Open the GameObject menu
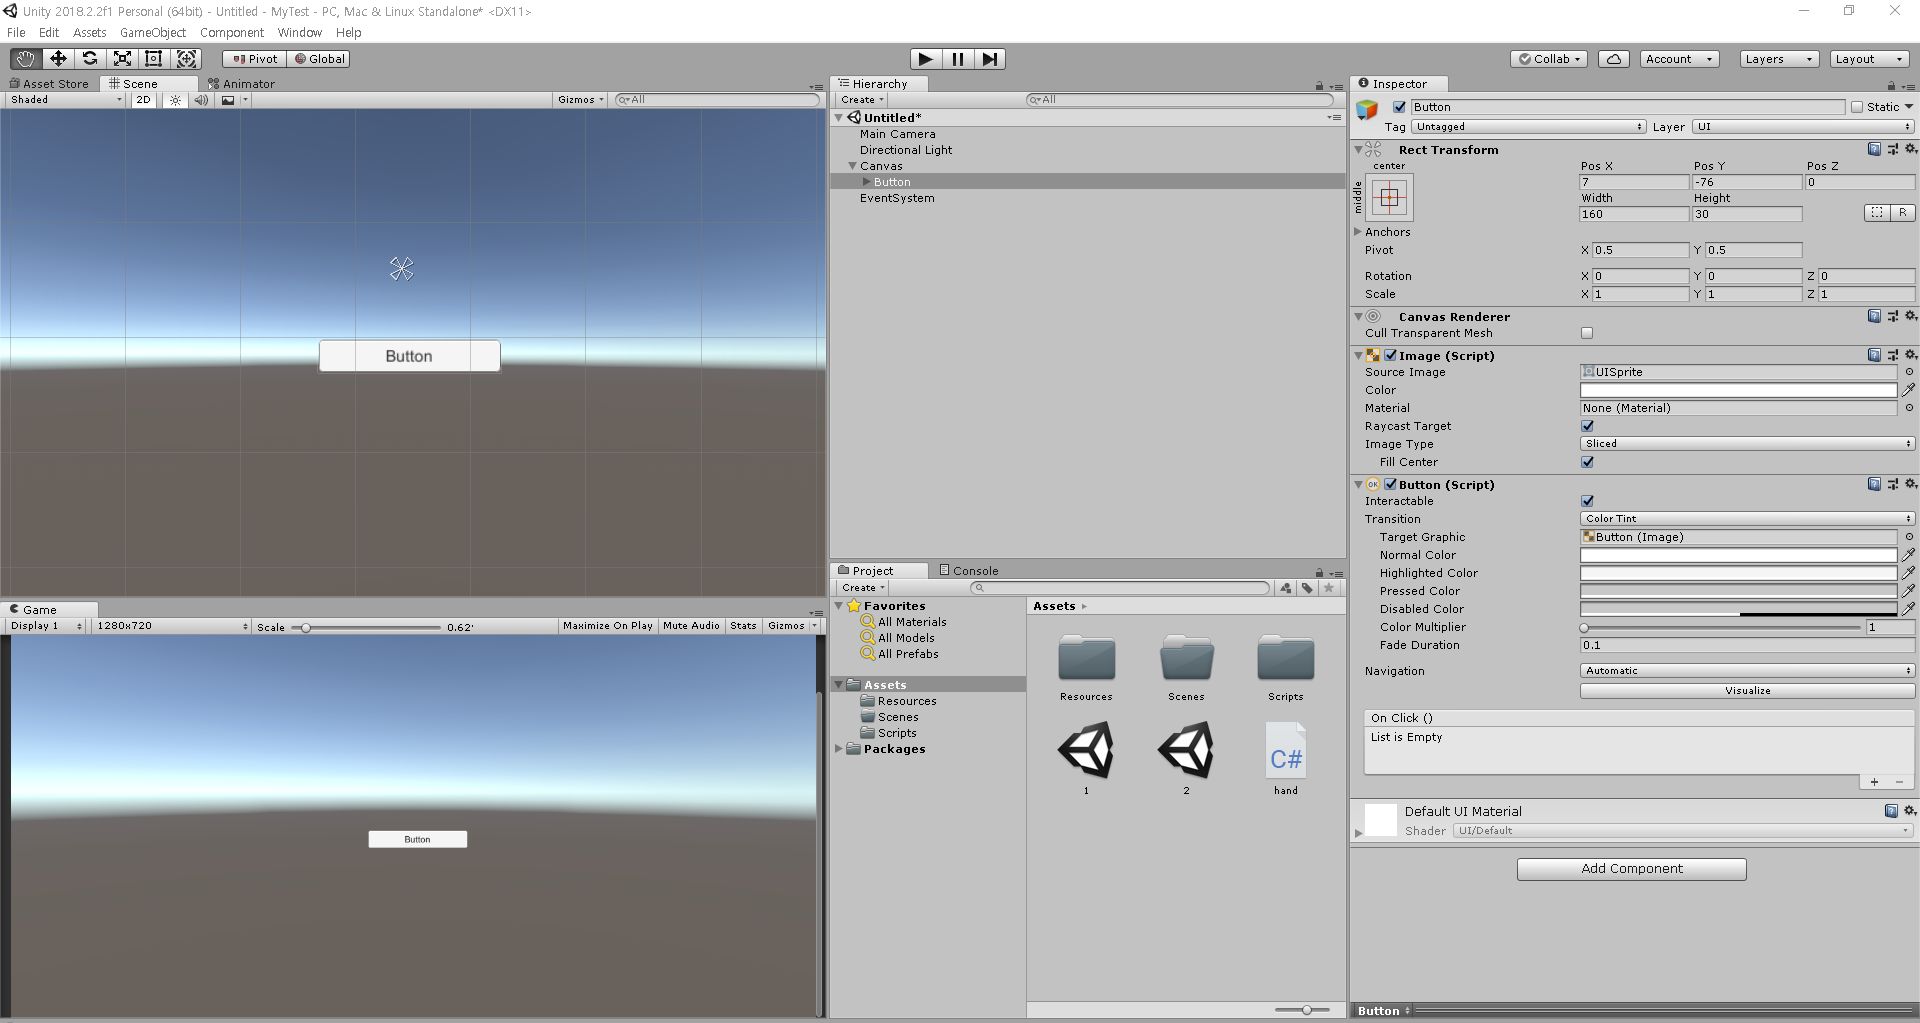The image size is (1920, 1023). coord(153,32)
